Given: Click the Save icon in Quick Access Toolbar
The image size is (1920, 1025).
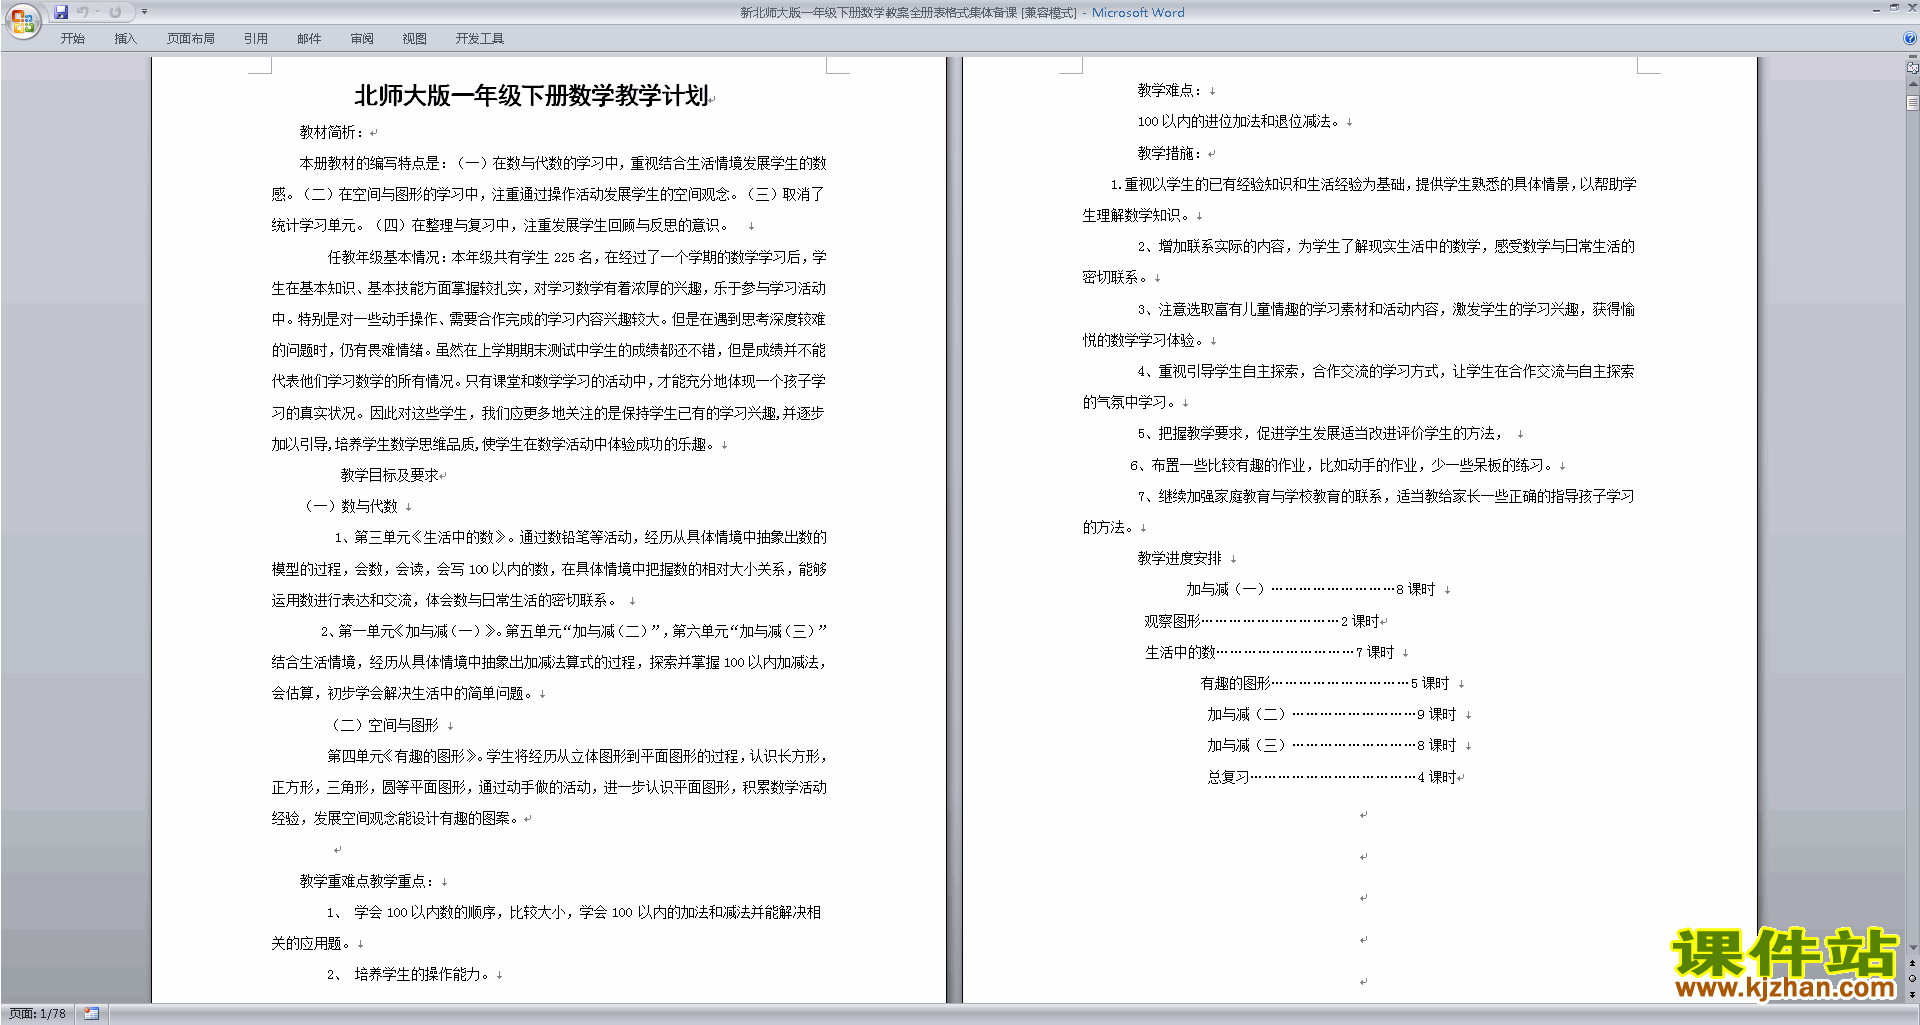Looking at the screenshot, I should (61, 12).
